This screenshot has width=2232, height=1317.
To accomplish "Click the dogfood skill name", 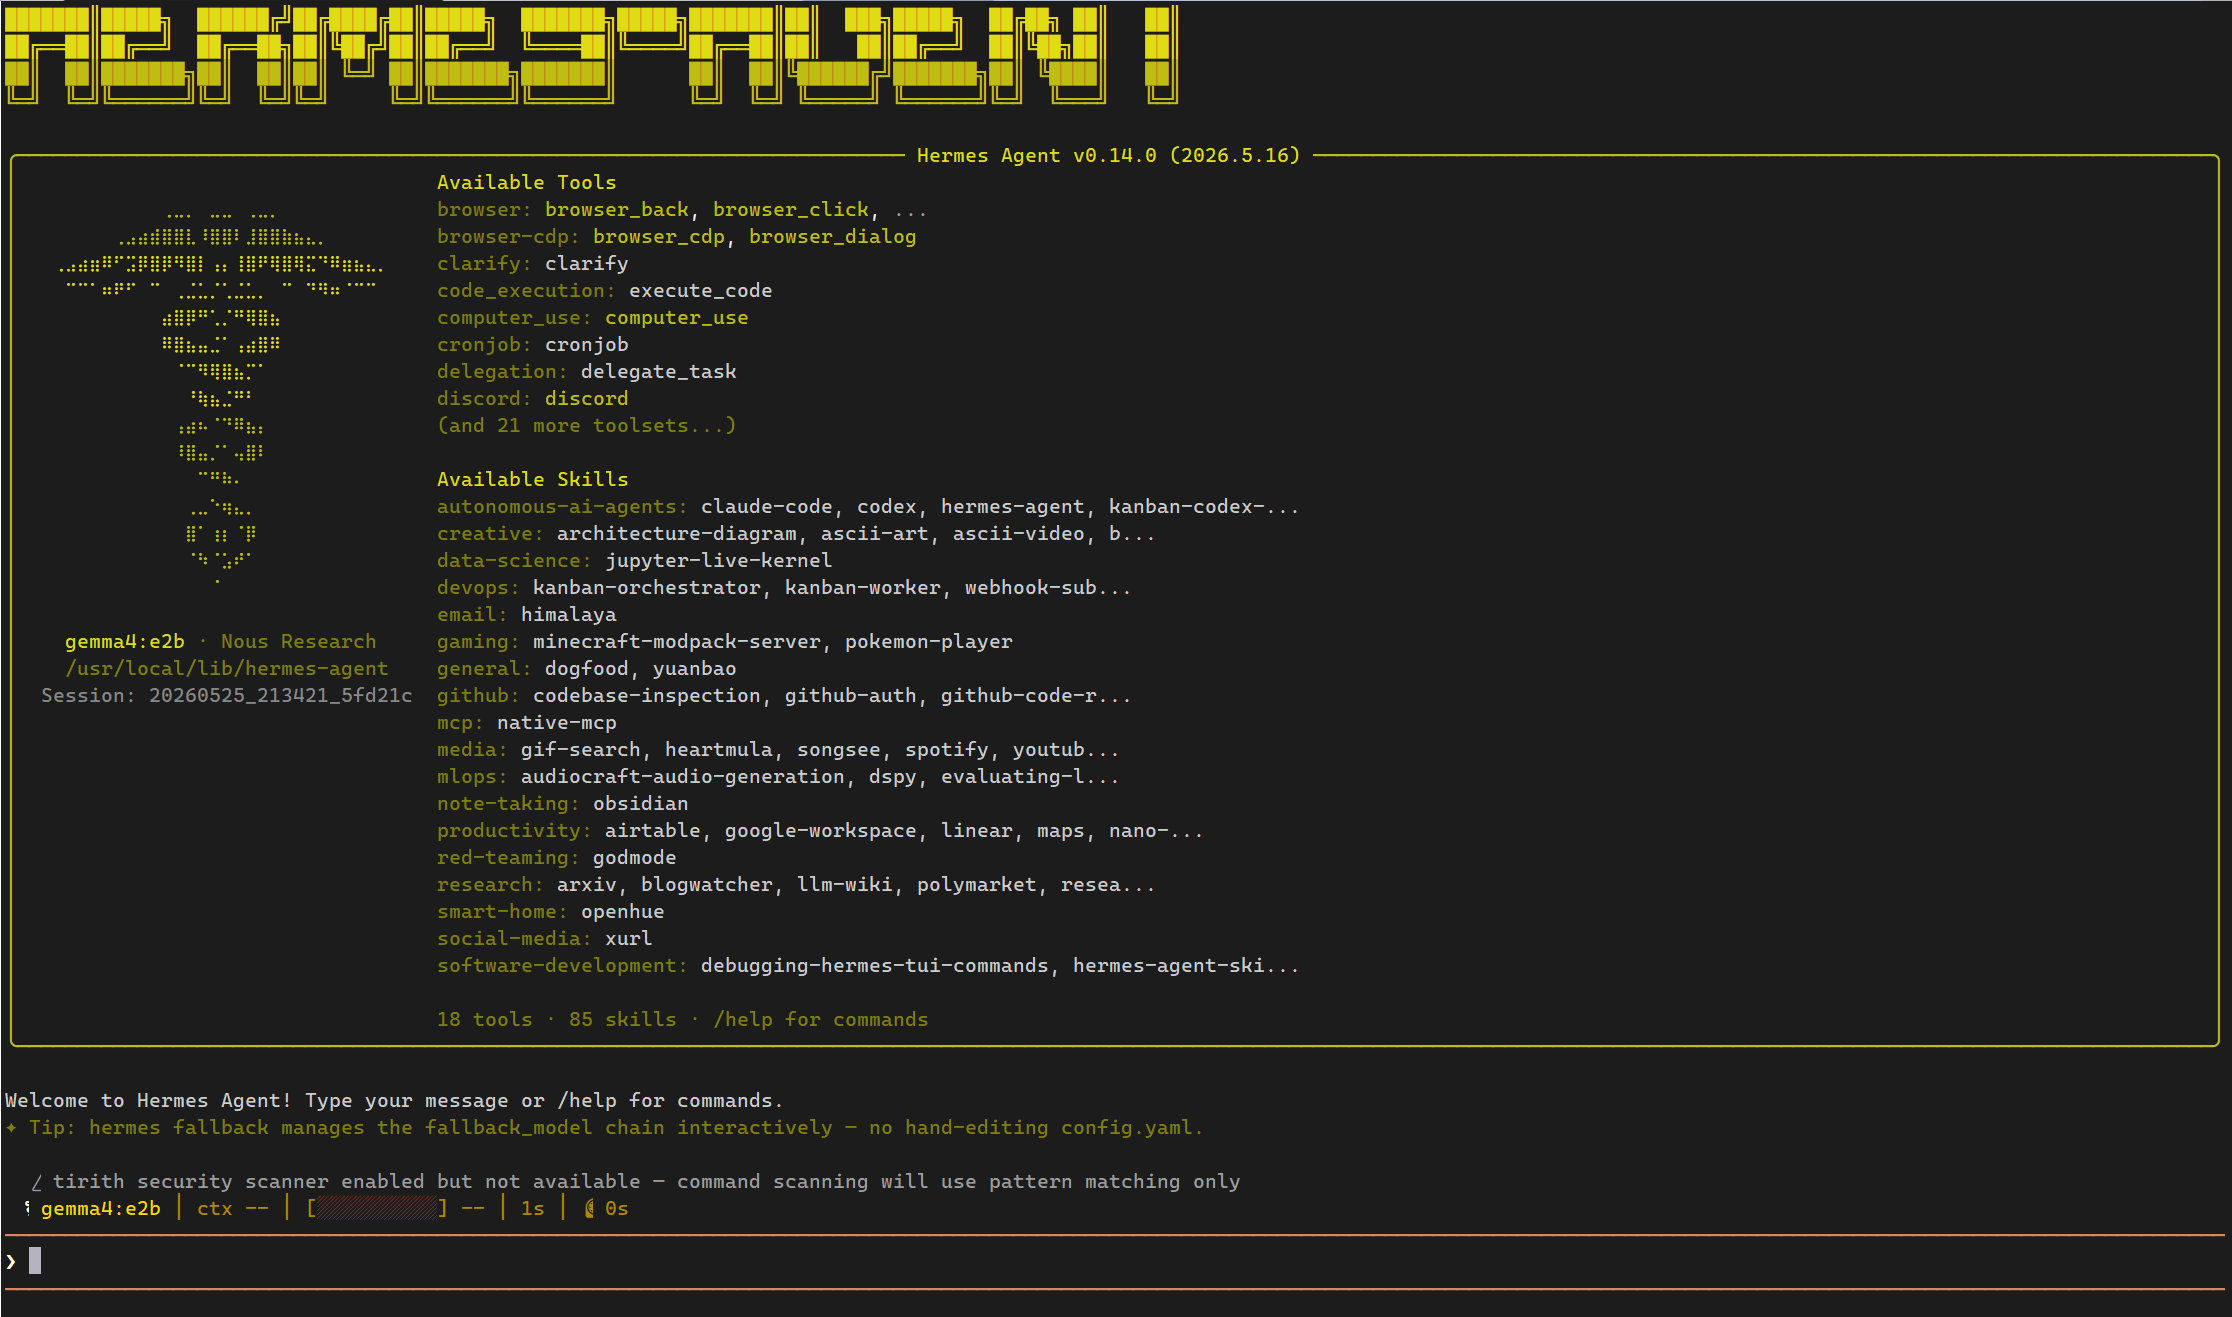I will (587, 668).
